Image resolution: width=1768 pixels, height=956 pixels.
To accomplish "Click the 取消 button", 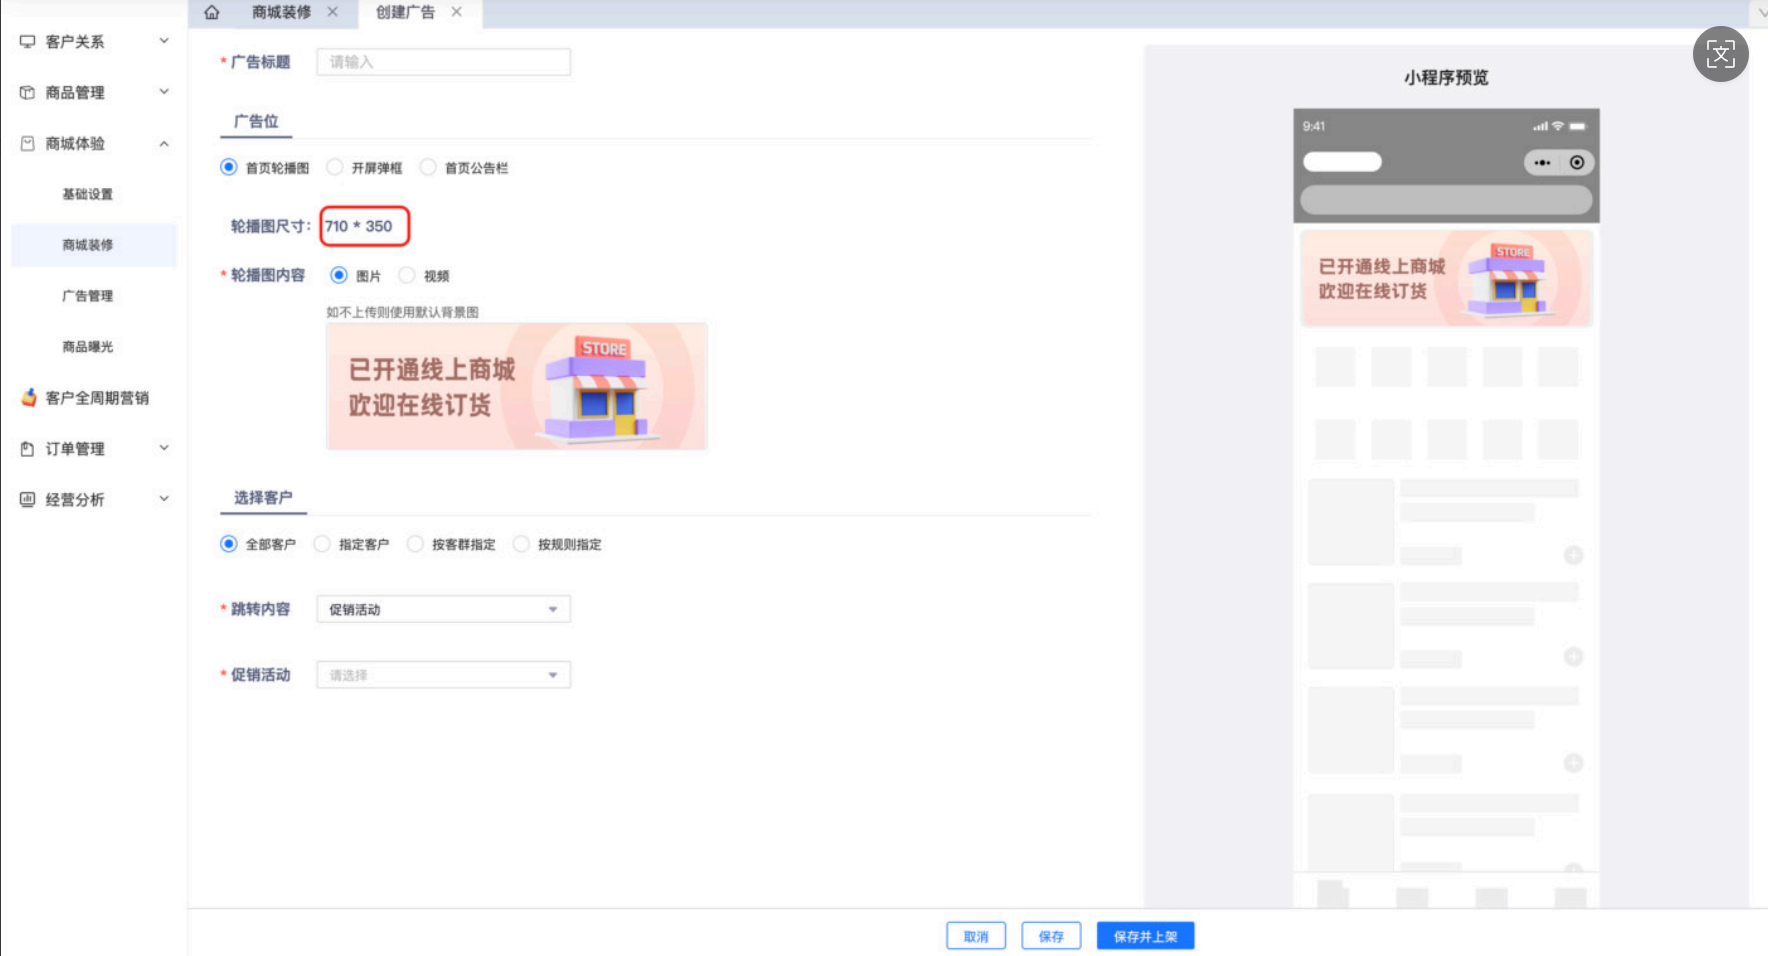I will coord(976,937).
